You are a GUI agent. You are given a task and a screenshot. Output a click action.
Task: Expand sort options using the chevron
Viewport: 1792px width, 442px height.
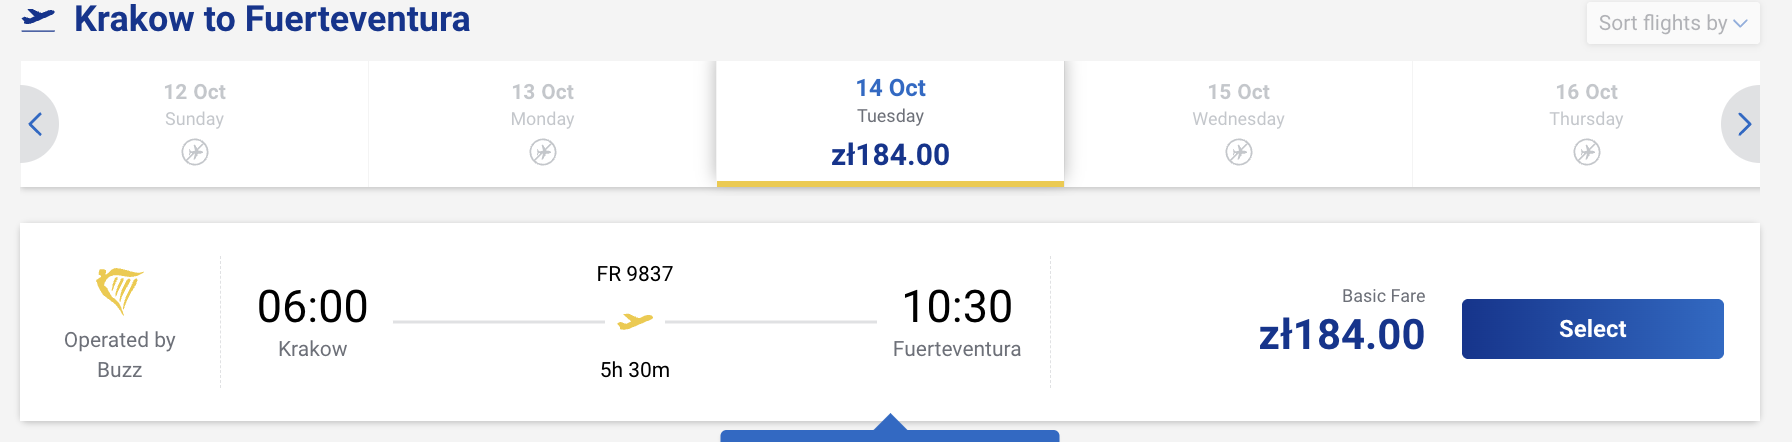pos(1741,23)
